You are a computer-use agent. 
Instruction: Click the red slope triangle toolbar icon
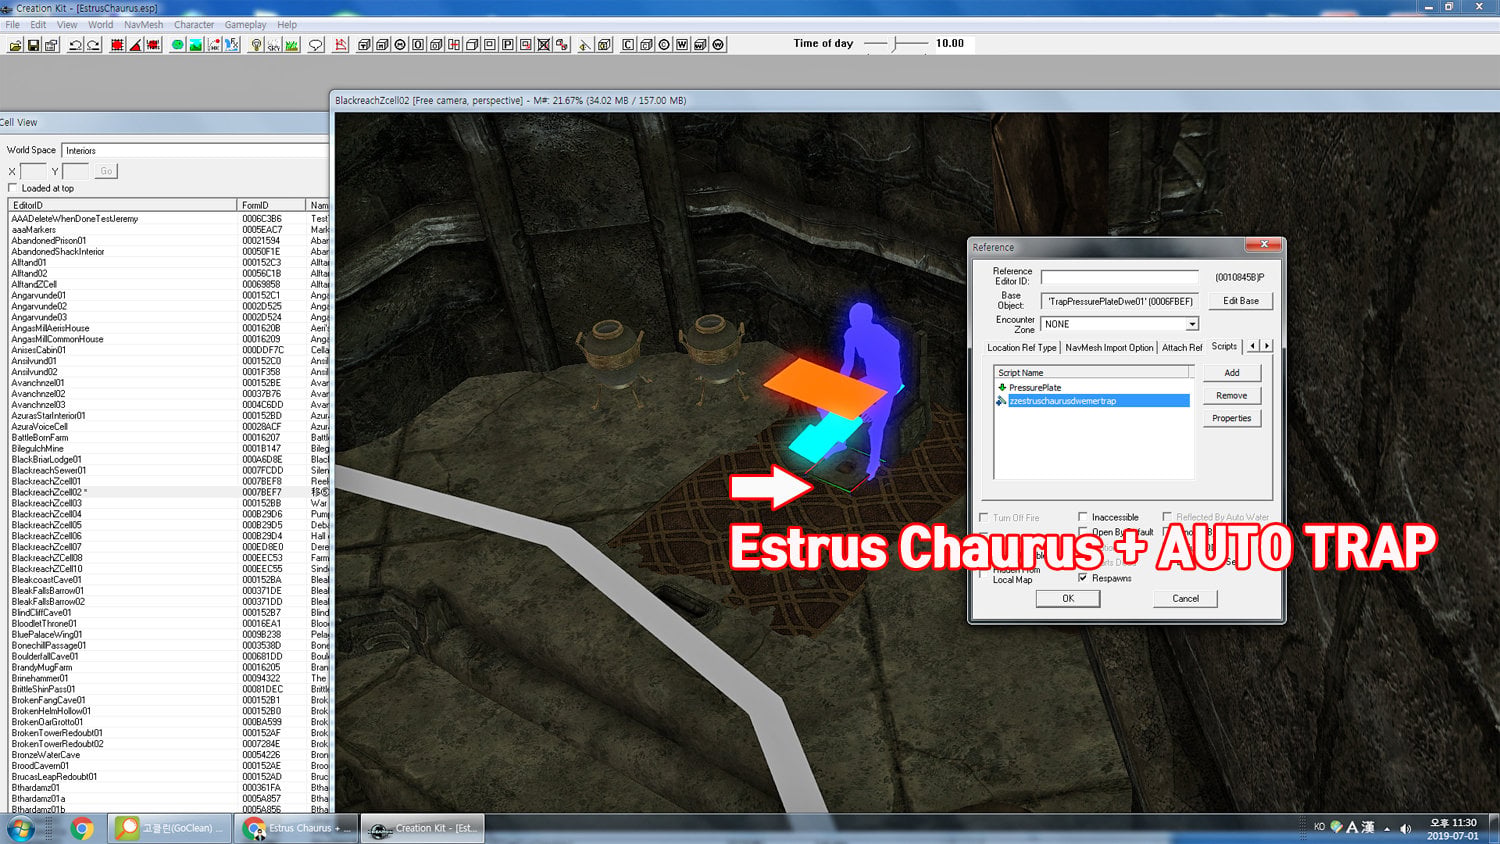[x=135, y=45]
